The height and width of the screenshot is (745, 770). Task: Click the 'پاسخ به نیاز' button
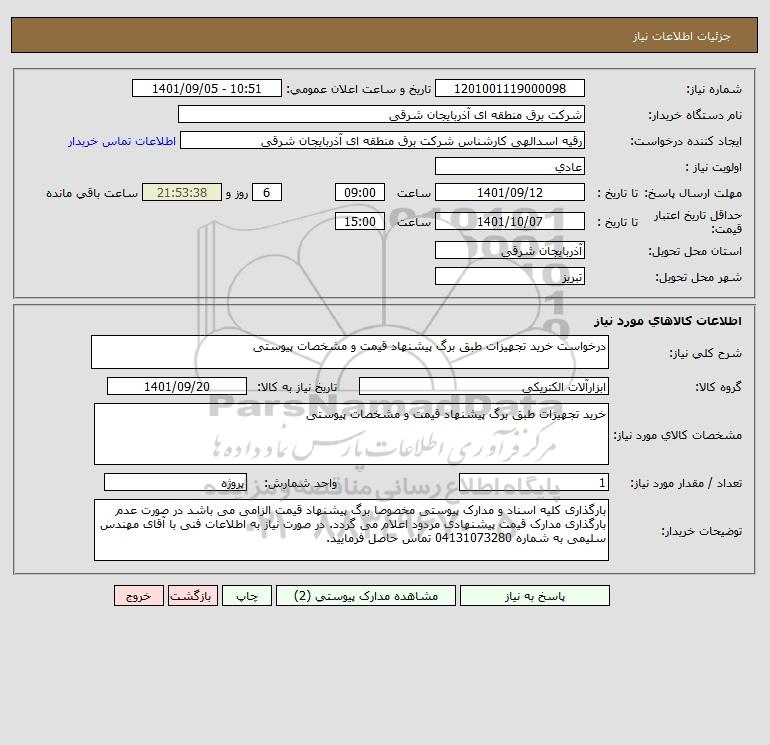pyautogui.click(x=535, y=596)
